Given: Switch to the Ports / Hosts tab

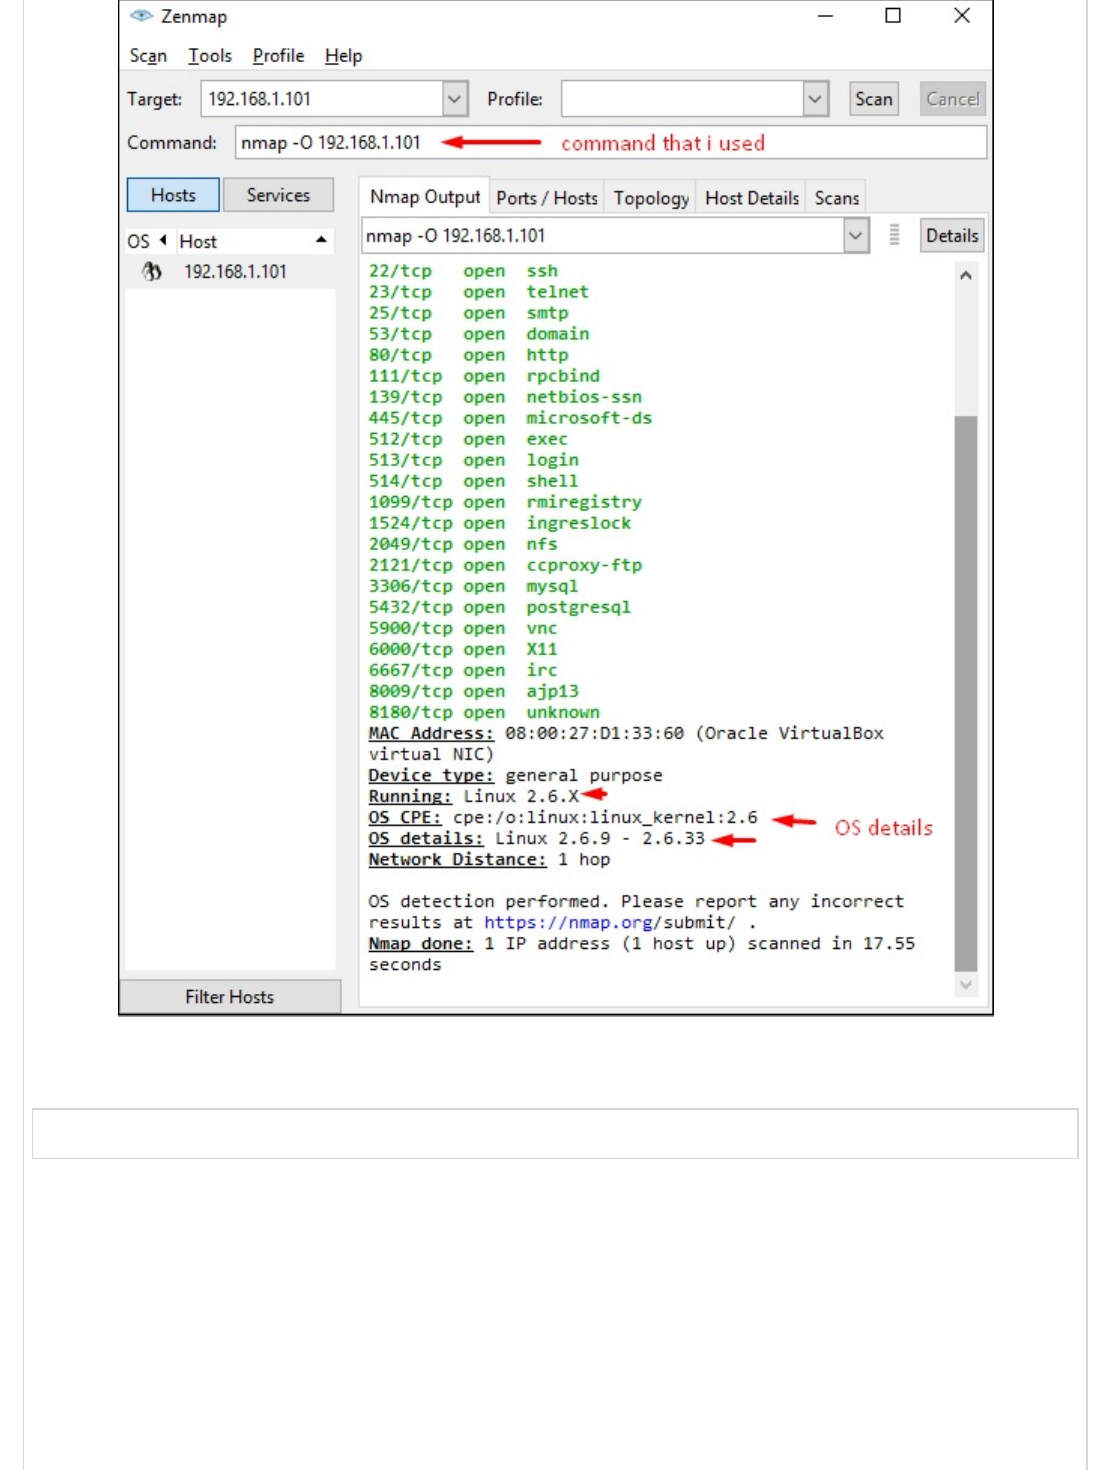Looking at the screenshot, I should (x=547, y=198).
